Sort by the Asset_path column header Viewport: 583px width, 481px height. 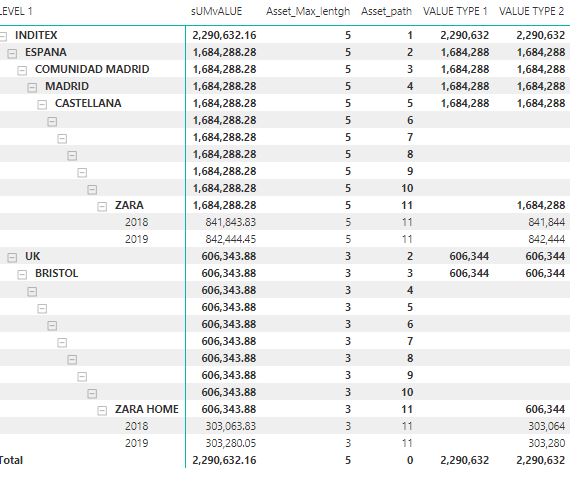pos(386,12)
